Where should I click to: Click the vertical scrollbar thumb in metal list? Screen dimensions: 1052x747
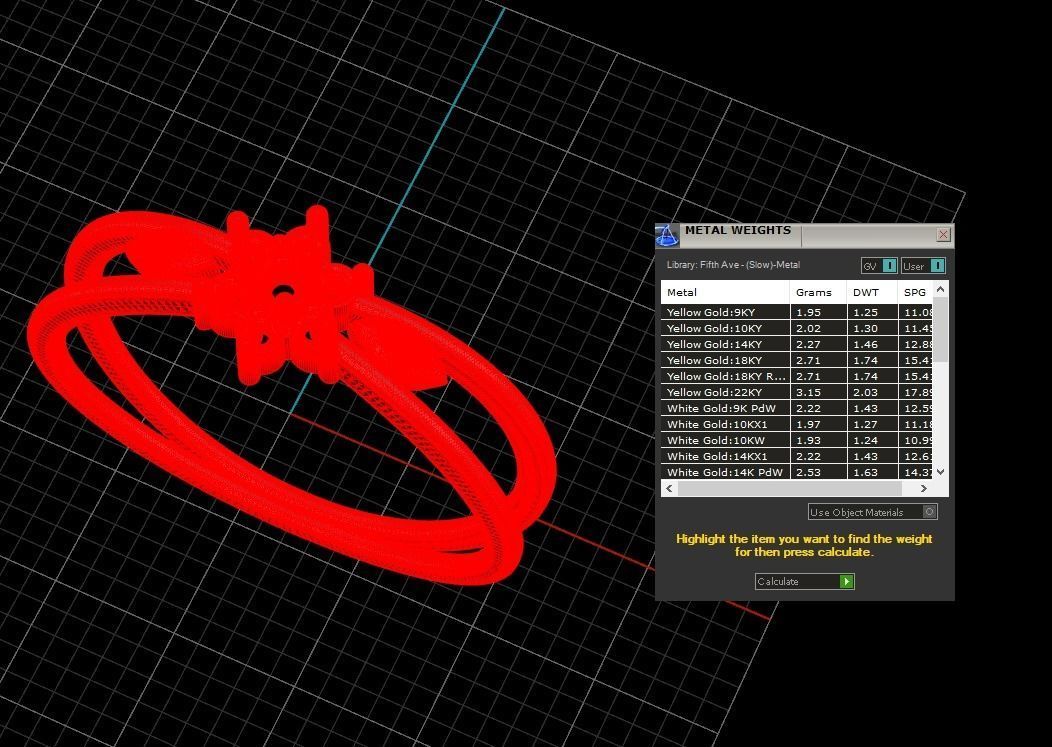coord(941,329)
